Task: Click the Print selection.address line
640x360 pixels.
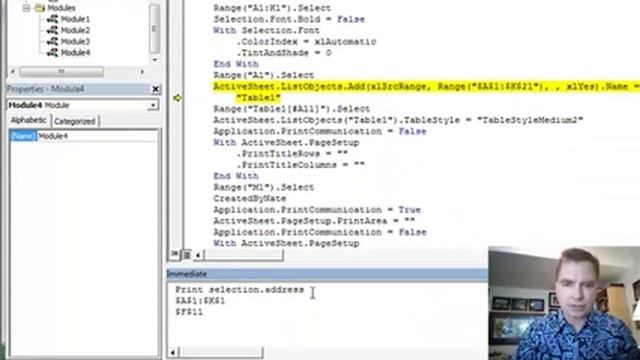Action: [240, 290]
